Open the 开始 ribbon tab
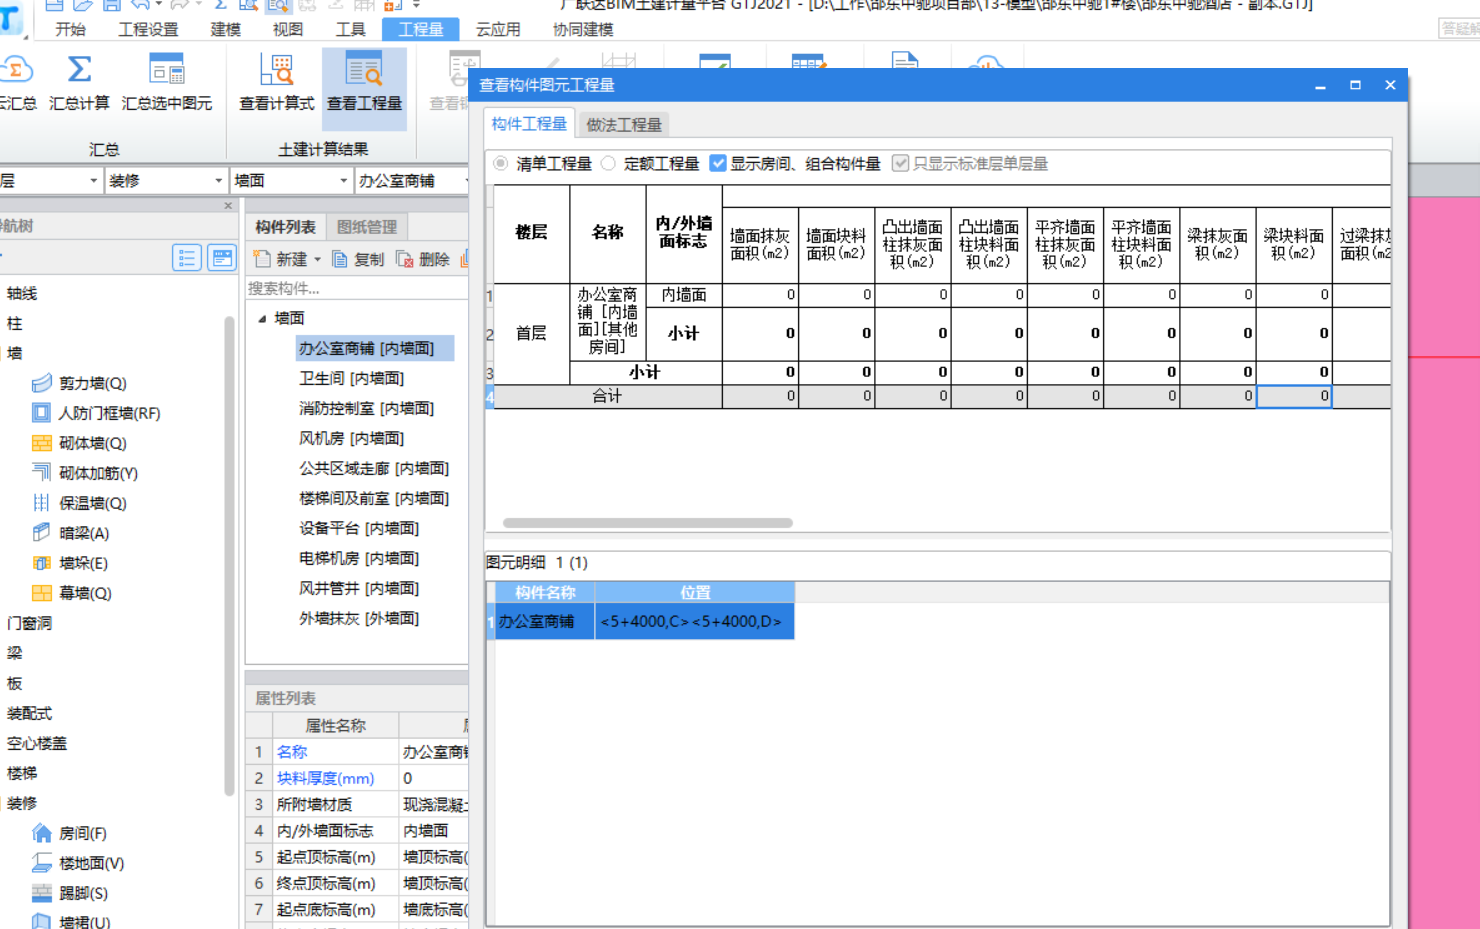The image size is (1480, 929). click(x=70, y=29)
